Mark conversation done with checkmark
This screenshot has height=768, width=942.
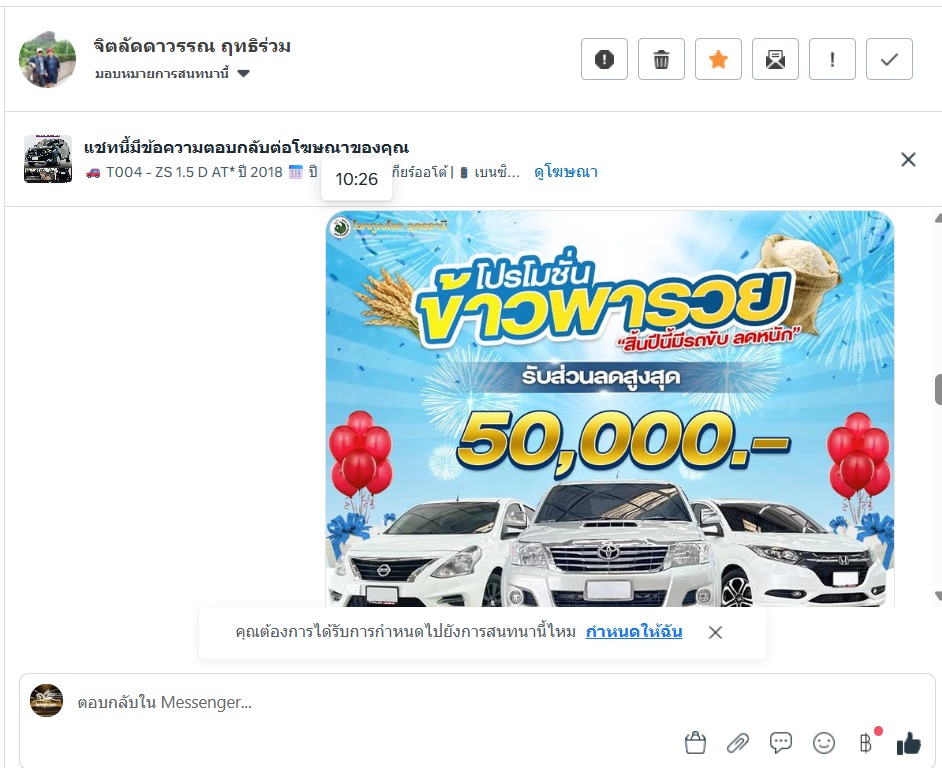(x=889, y=59)
